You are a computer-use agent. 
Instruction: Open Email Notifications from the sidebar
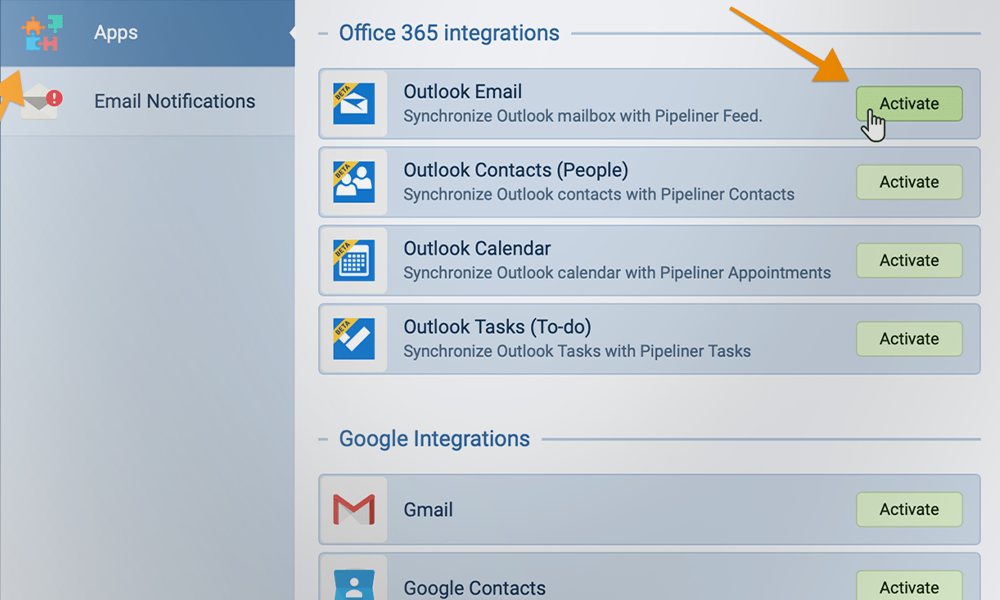pyautogui.click(x=174, y=101)
